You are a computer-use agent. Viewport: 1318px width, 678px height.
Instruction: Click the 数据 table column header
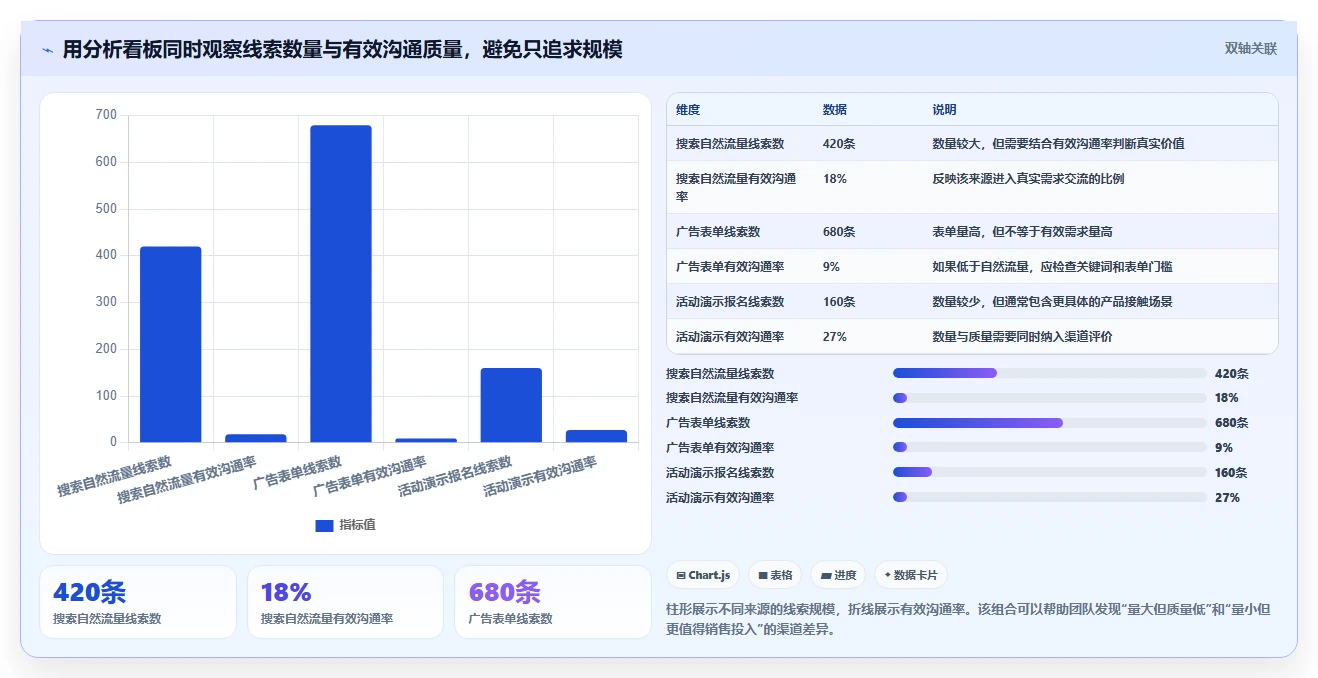click(x=835, y=110)
